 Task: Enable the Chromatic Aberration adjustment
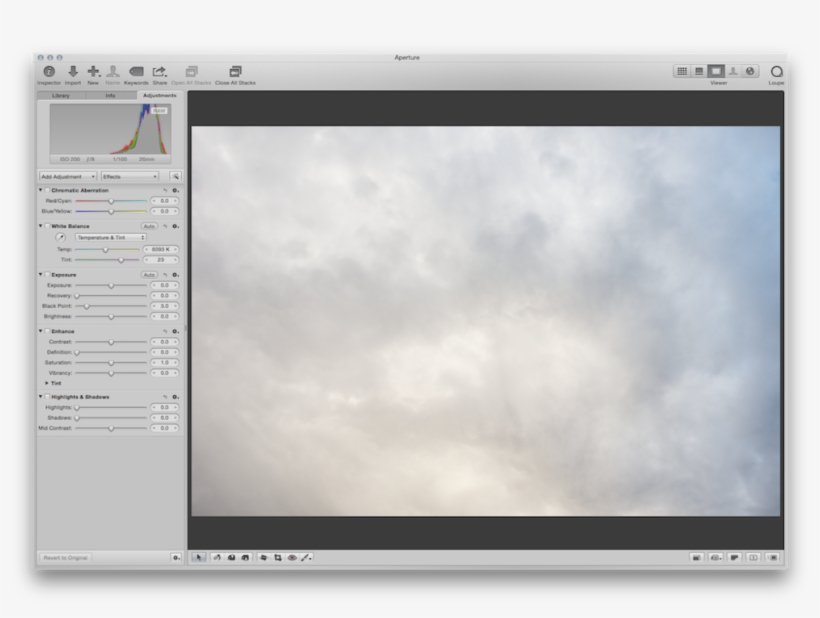(x=46, y=189)
